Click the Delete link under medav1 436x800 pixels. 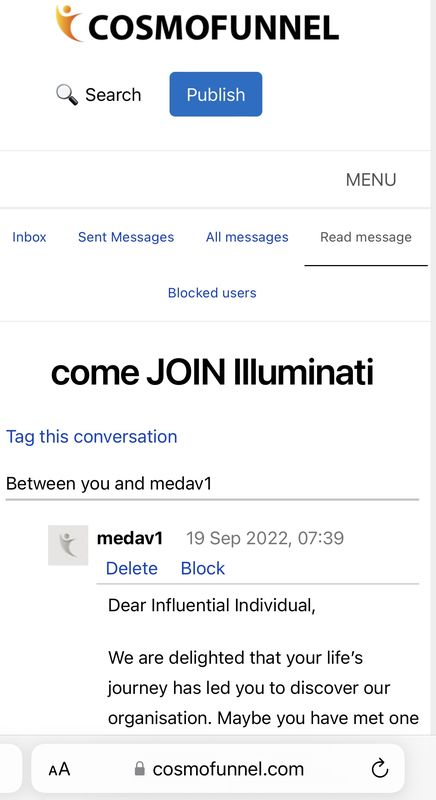pyautogui.click(x=132, y=568)
